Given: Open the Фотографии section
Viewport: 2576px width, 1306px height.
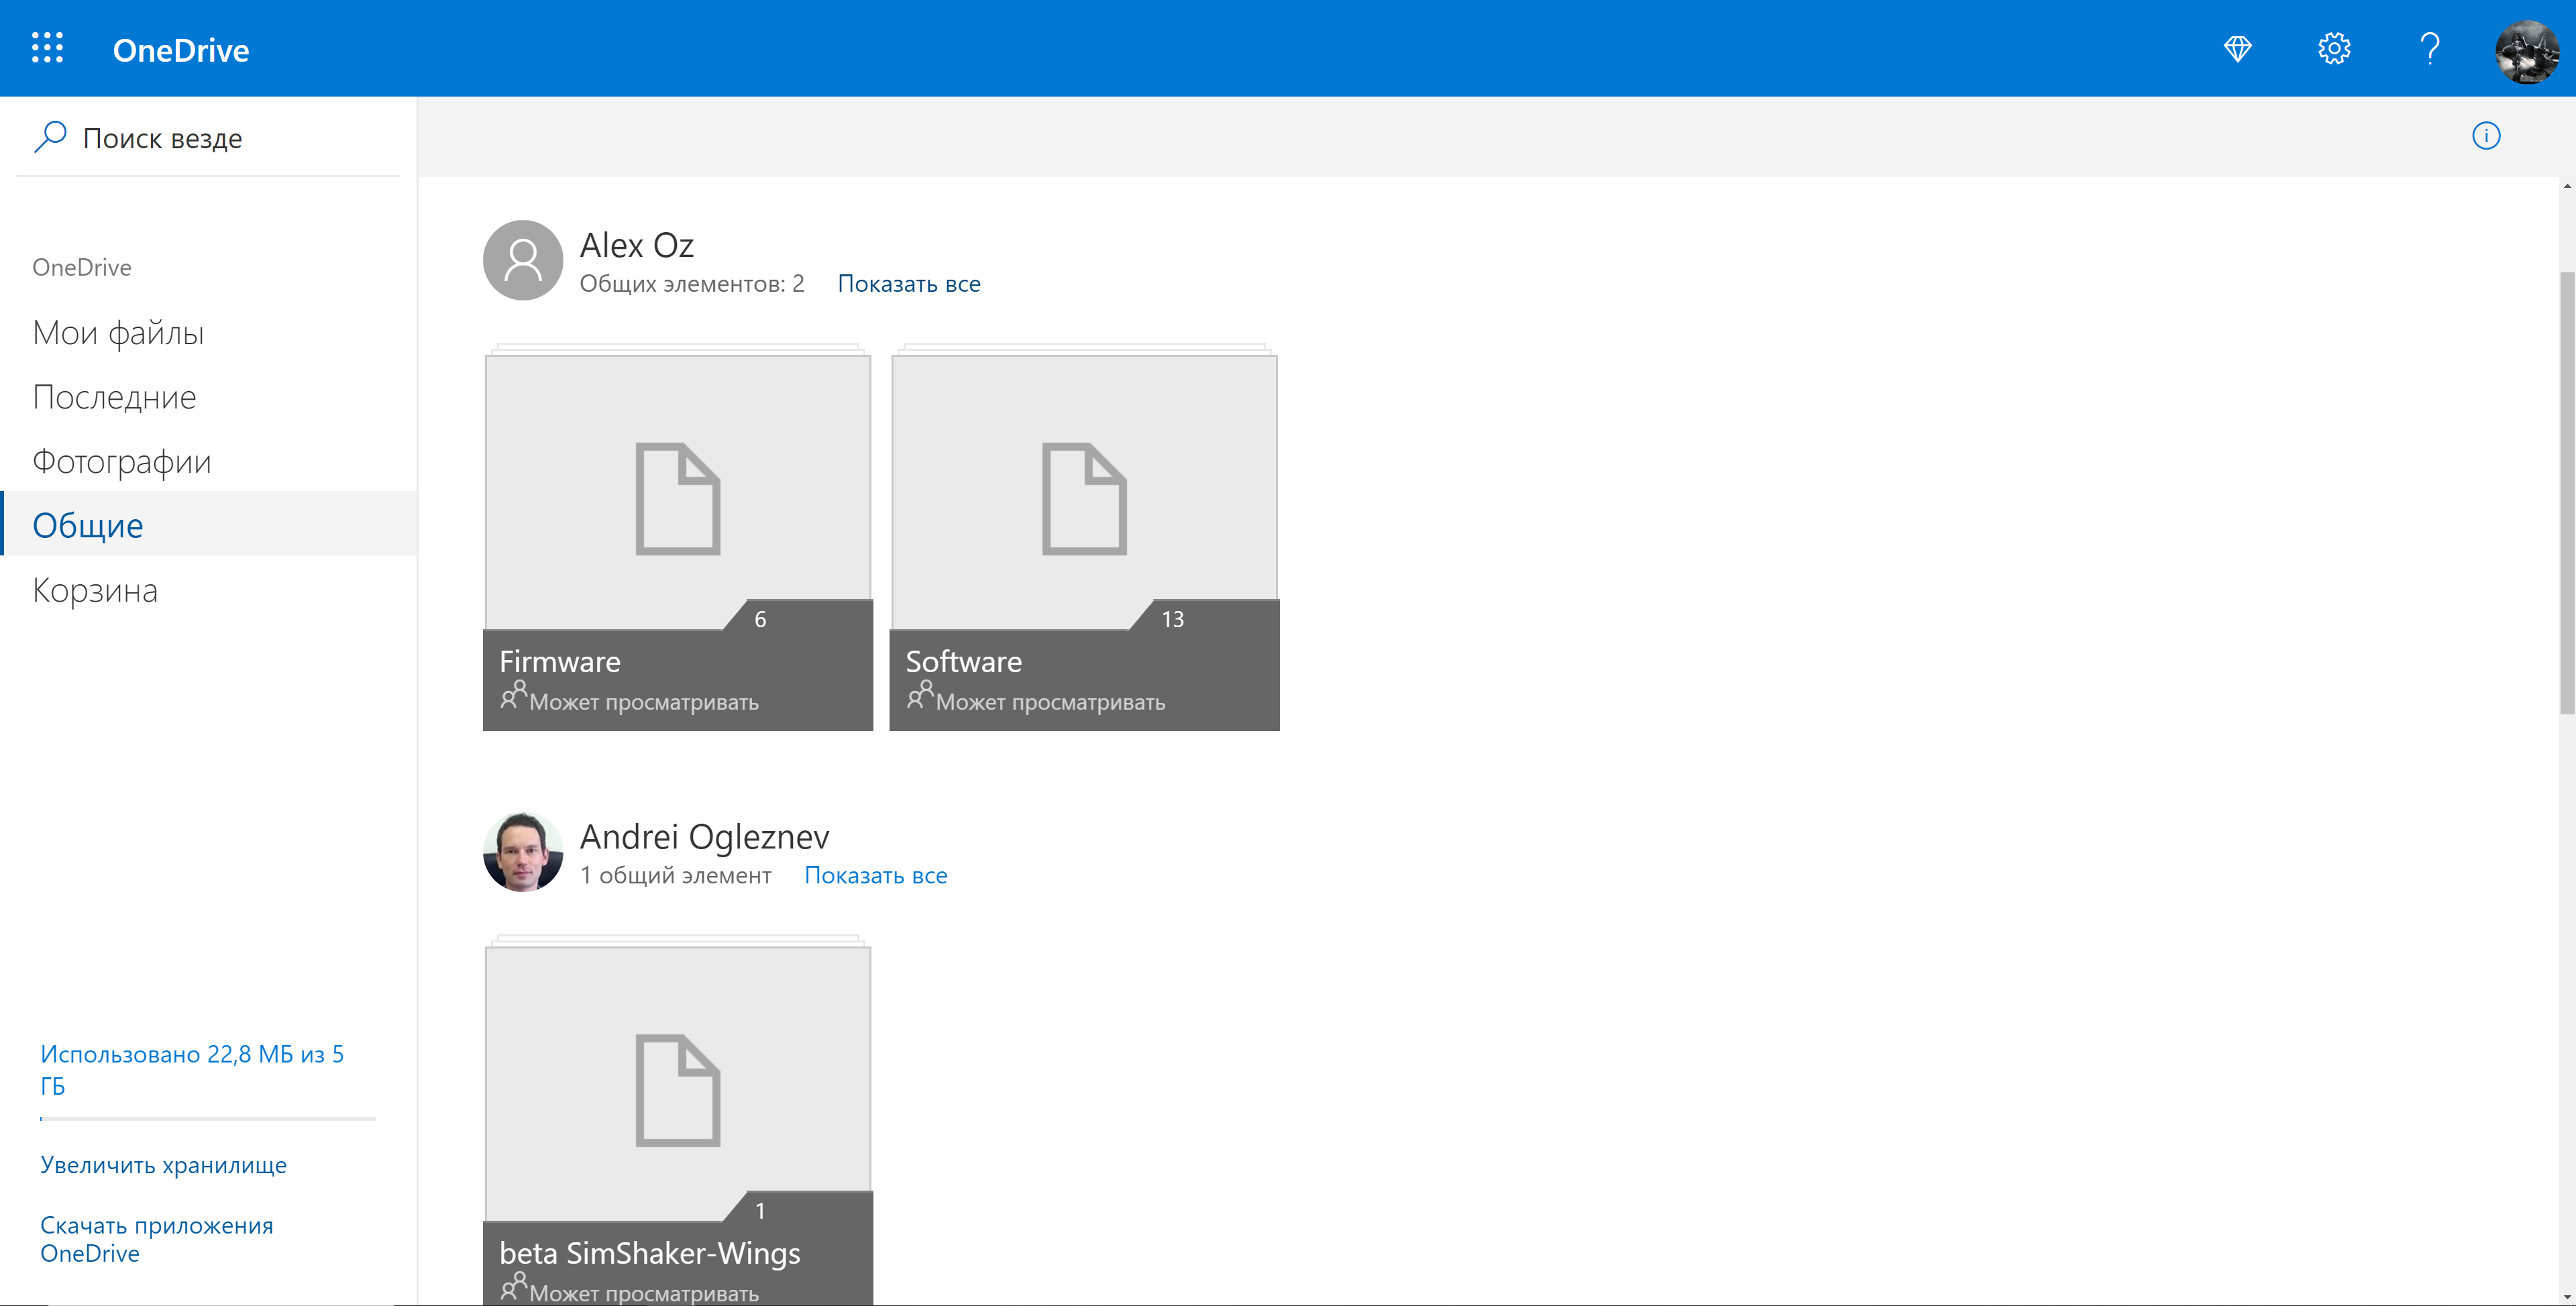Looking at the screenshot, I should click(x=122, y=462).
